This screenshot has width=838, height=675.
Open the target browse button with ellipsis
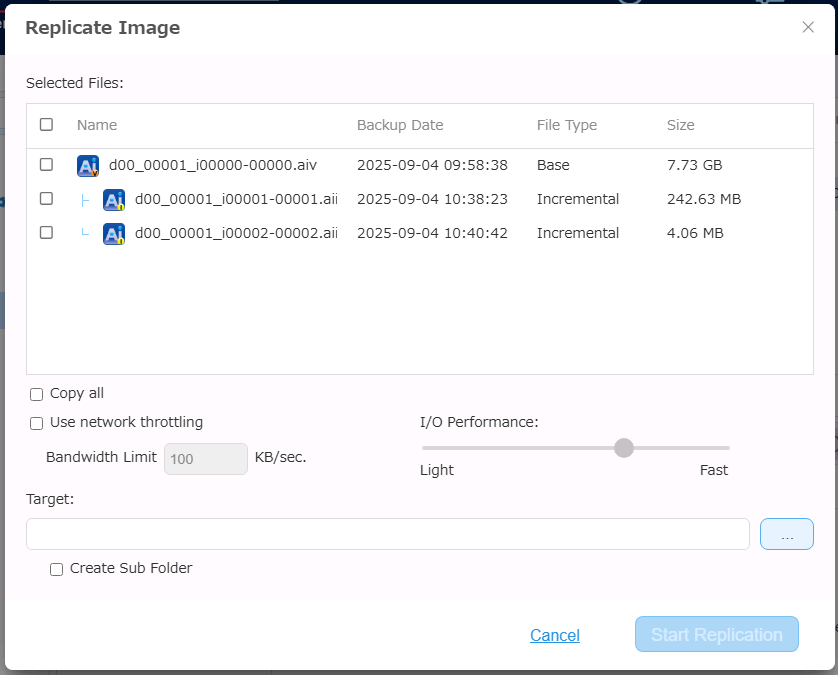click(x=786, y=534)
